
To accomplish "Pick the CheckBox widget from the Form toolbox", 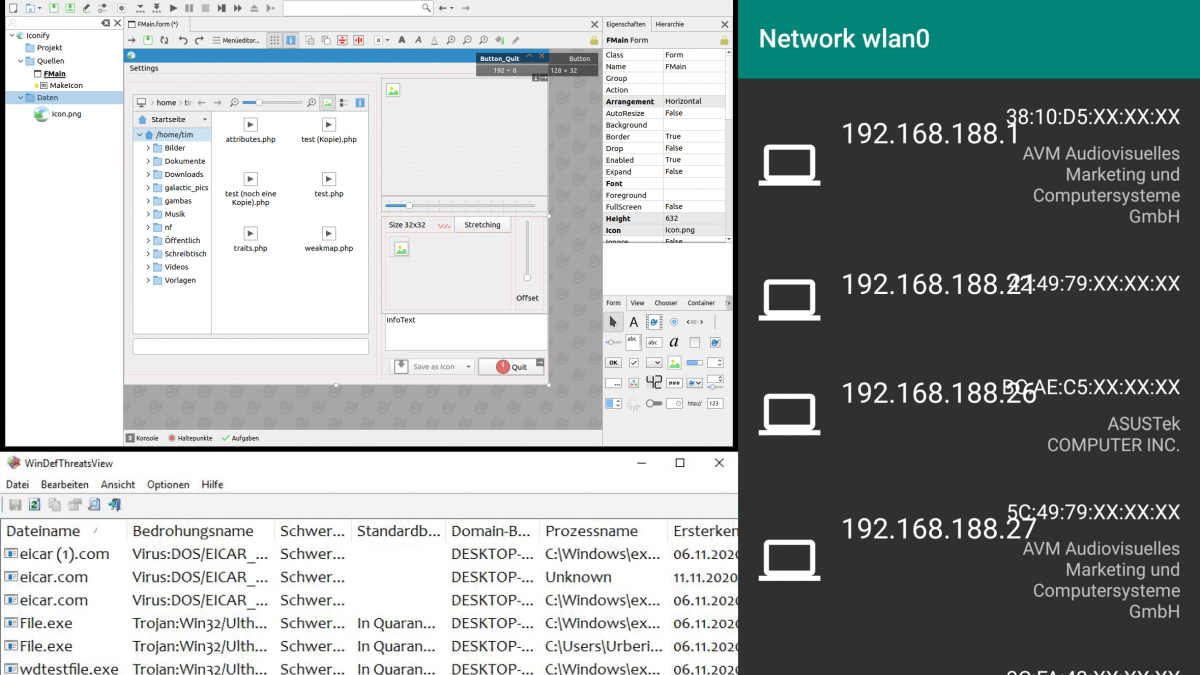I will click(x=634, y=362).
